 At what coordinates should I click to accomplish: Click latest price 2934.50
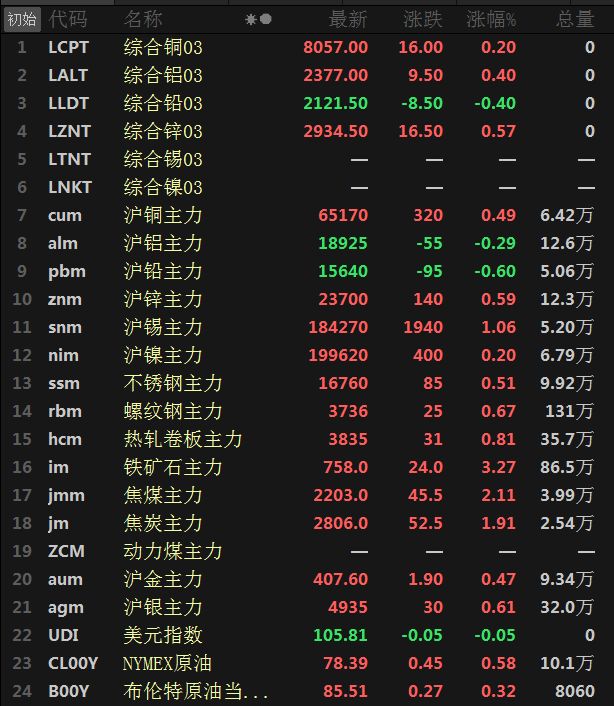point(335,131)
